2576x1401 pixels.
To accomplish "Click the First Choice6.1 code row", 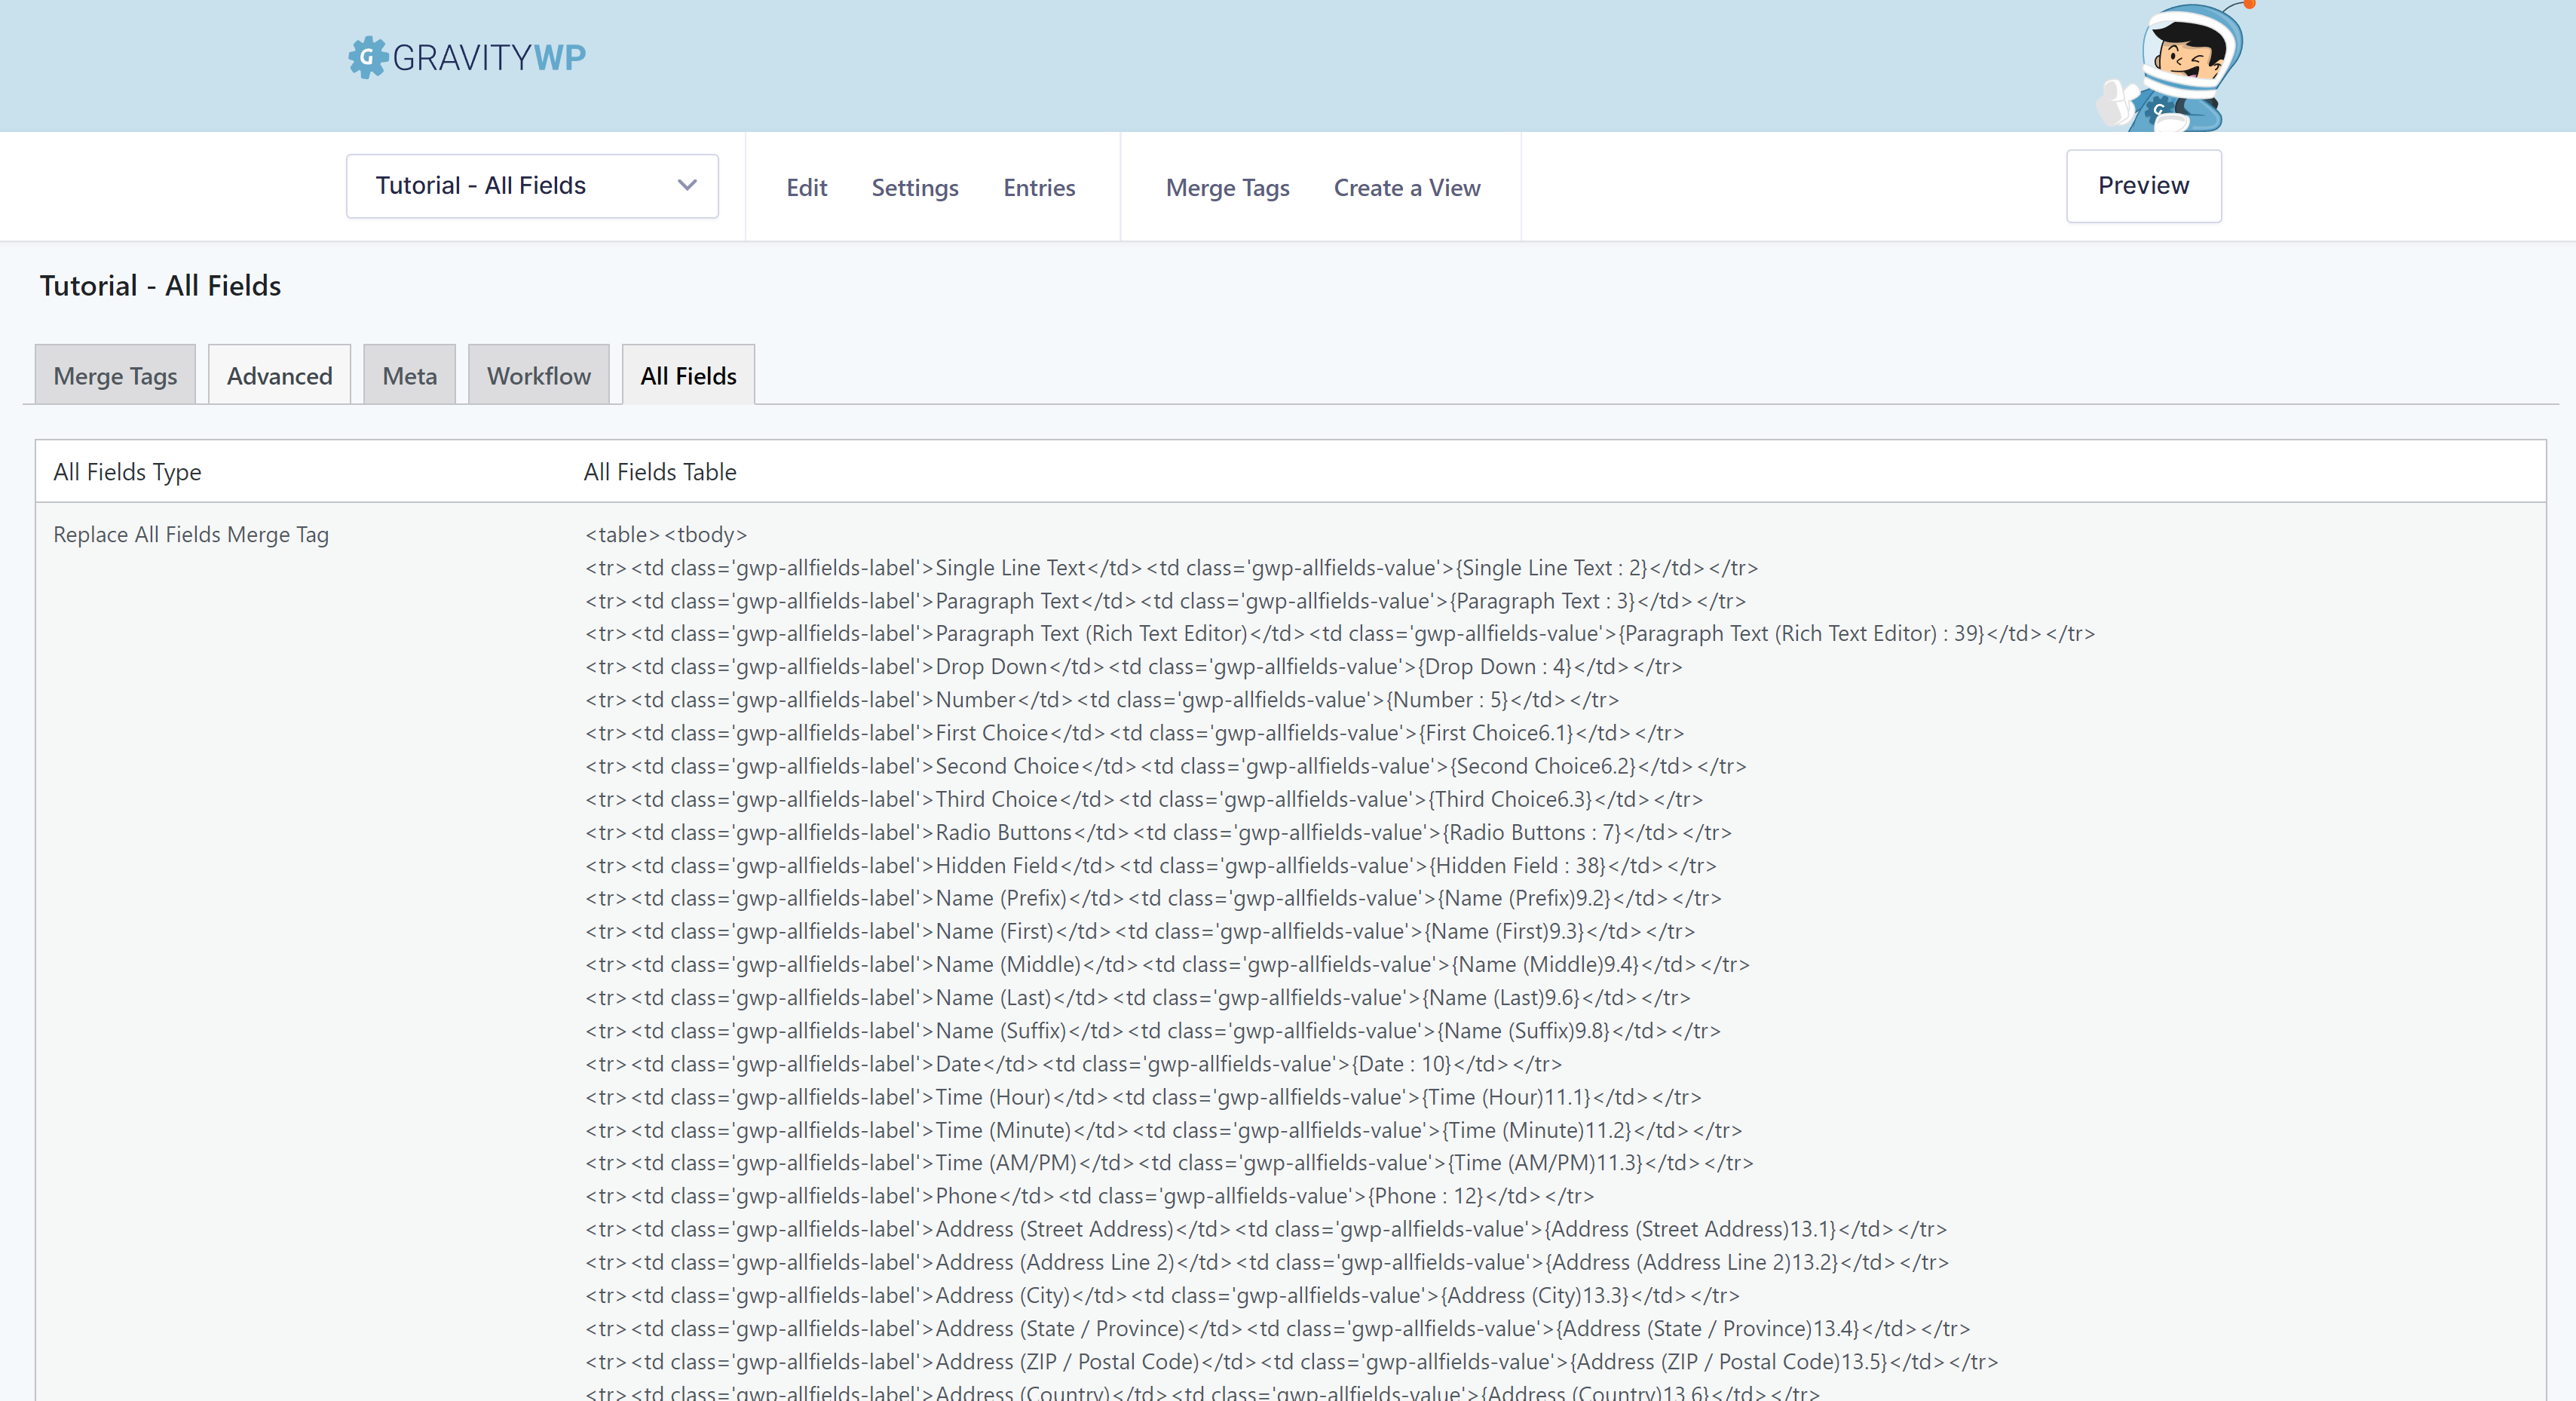I will (x=1135, y=733).
